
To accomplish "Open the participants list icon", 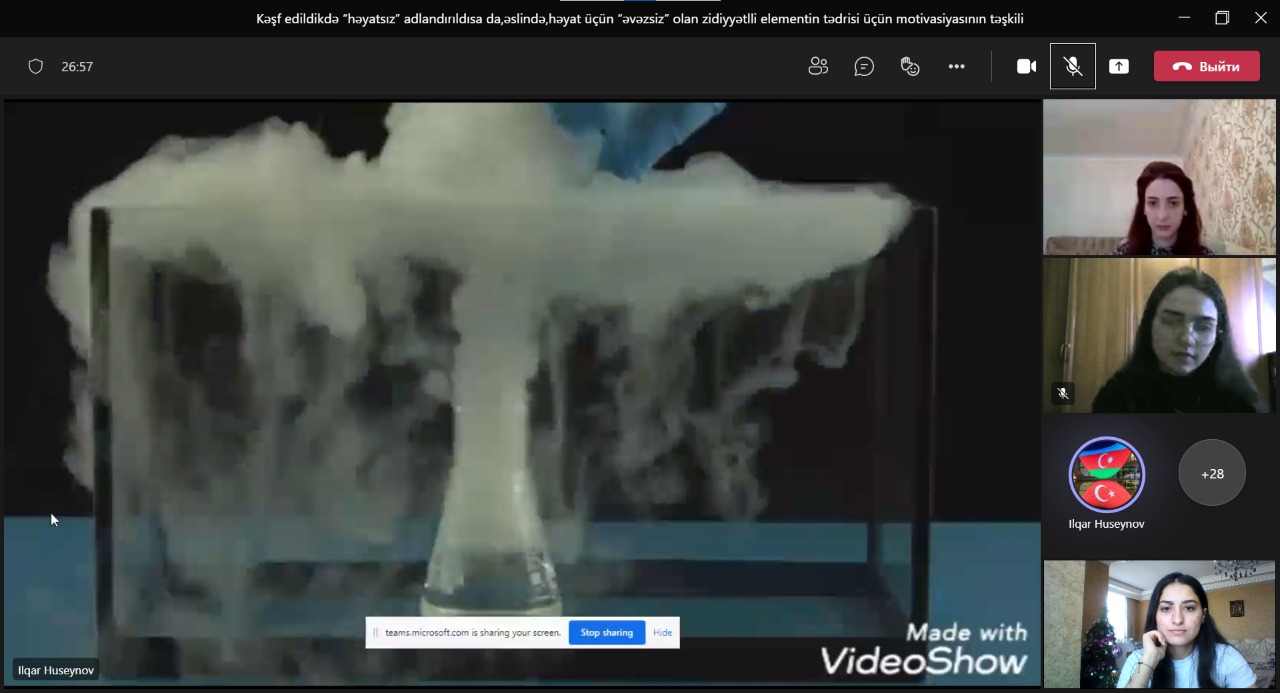I will click(x=818, y=66).
